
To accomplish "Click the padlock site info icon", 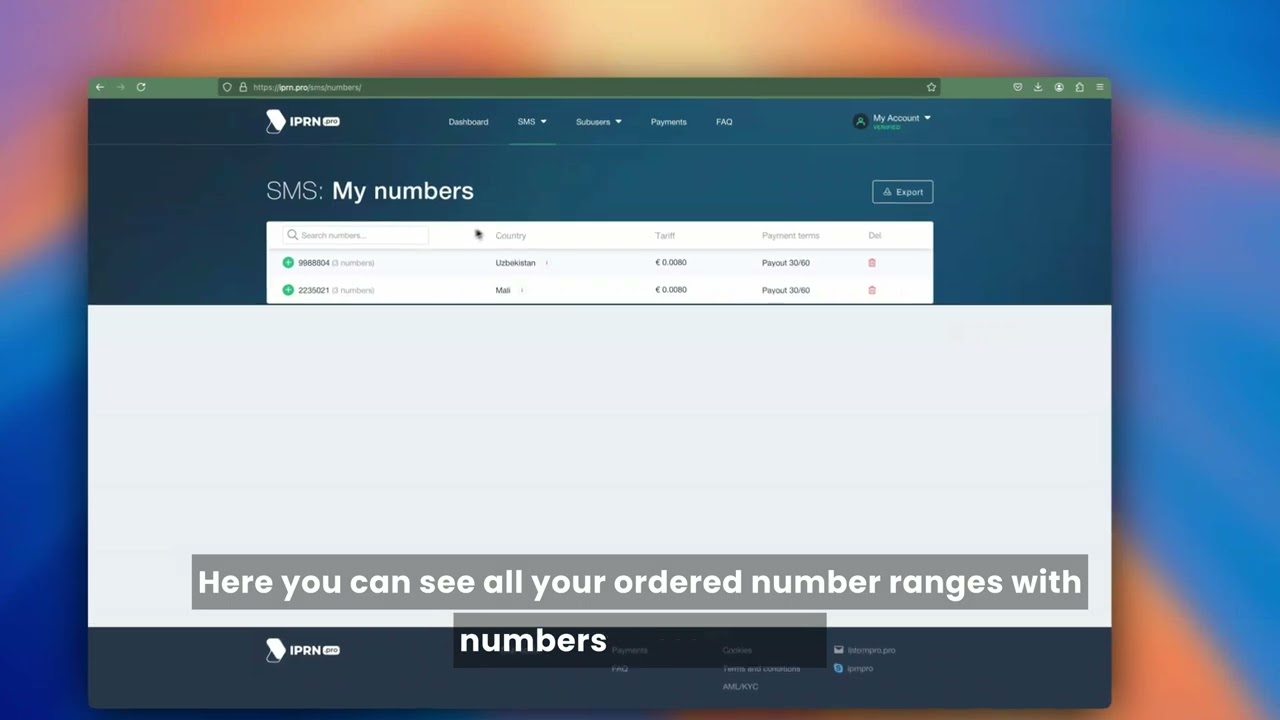I will (242, 87).
